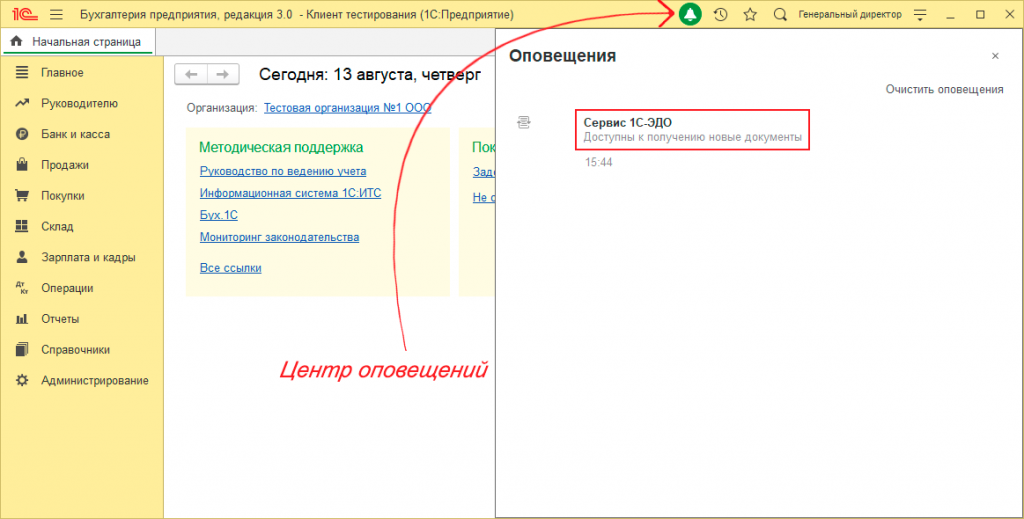Maximize the 1С window
This screenshot has height=519, width=1024.
tap(980, 14)
